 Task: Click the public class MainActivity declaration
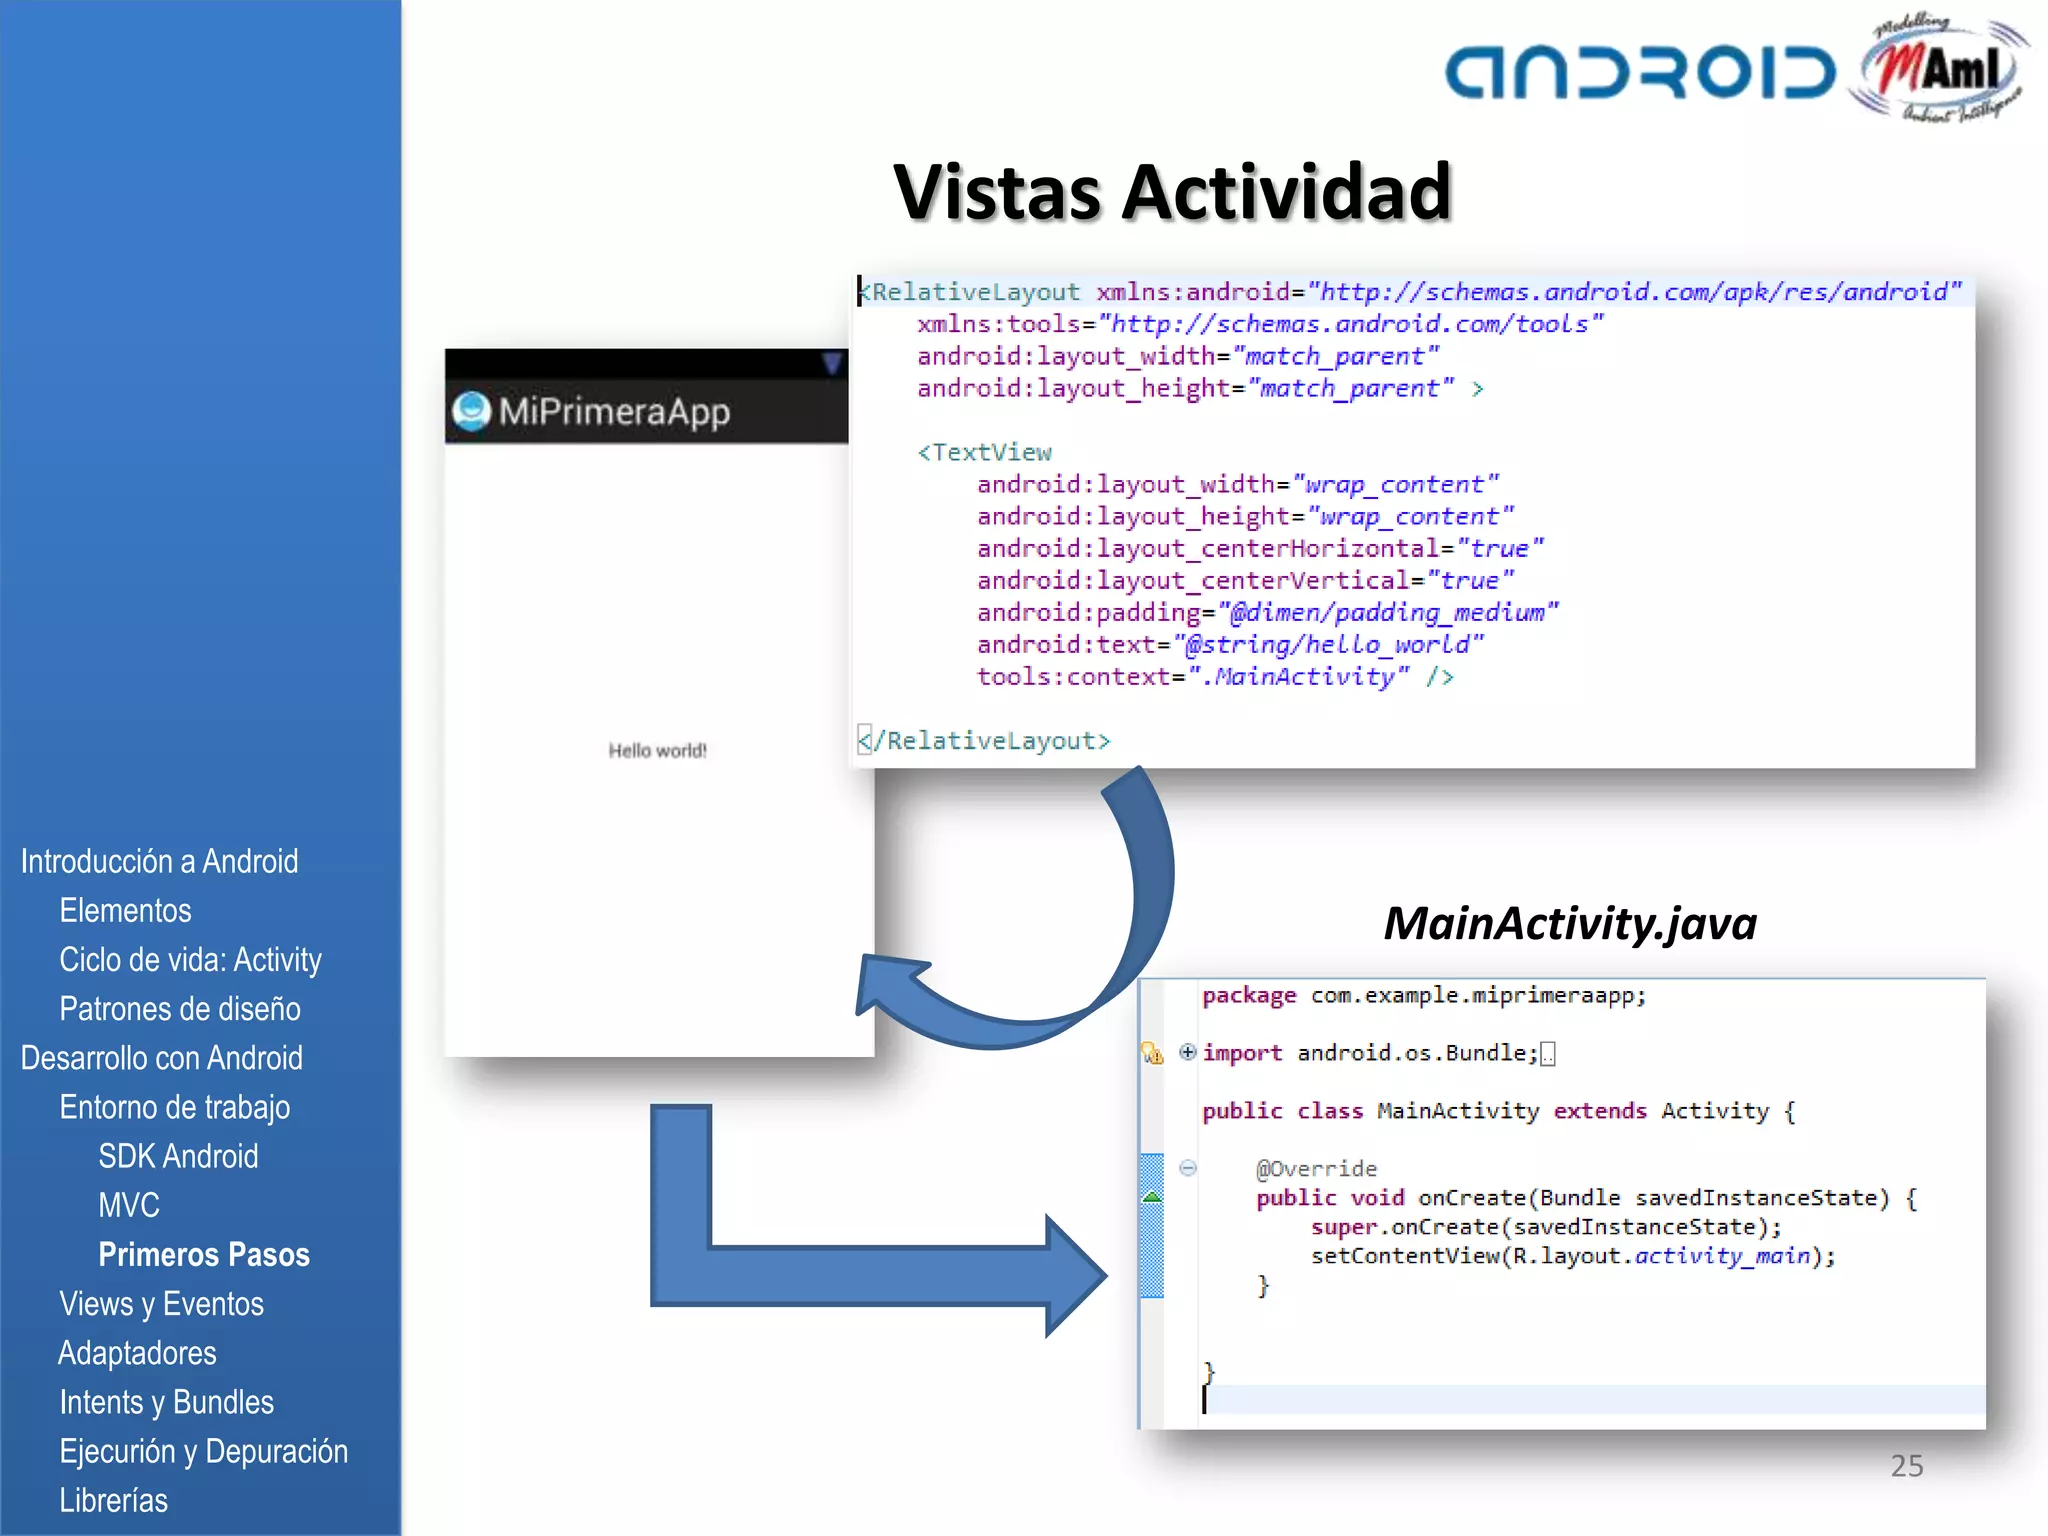[x=1499, y=1110]
